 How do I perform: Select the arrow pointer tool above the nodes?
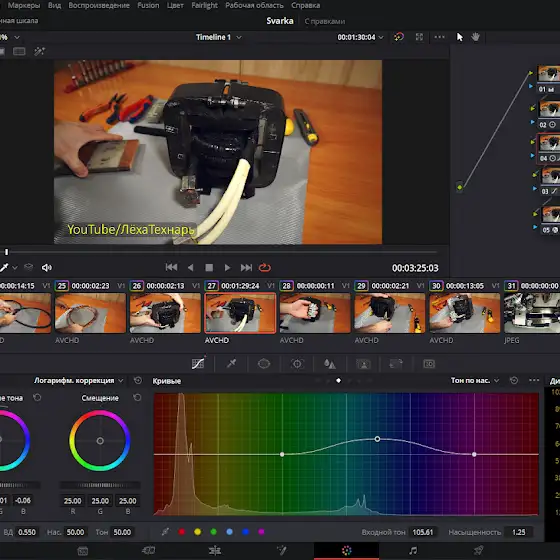(x=460, y=37)
